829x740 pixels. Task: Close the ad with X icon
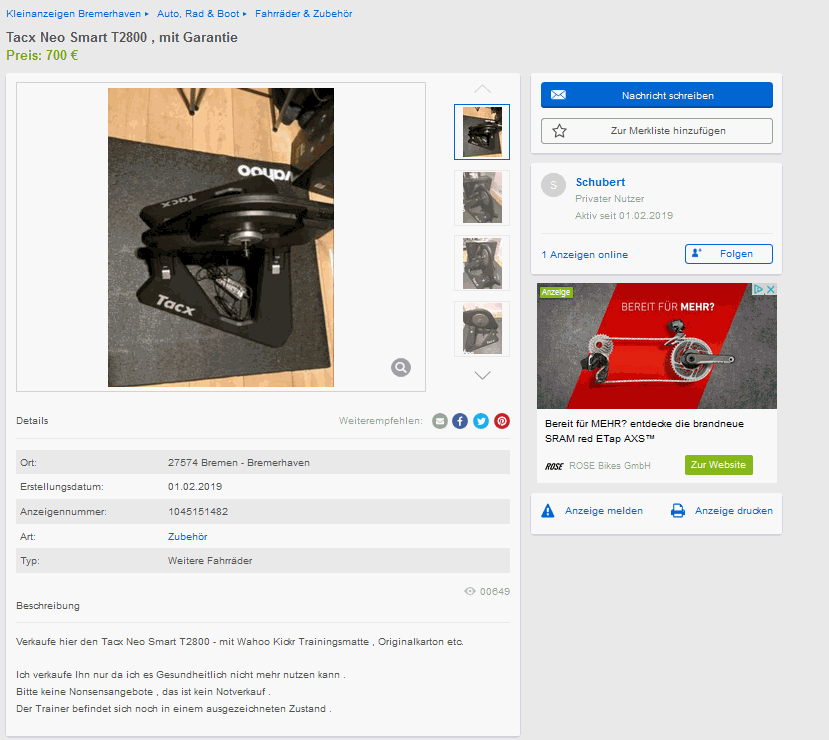(x=771, y=289)
